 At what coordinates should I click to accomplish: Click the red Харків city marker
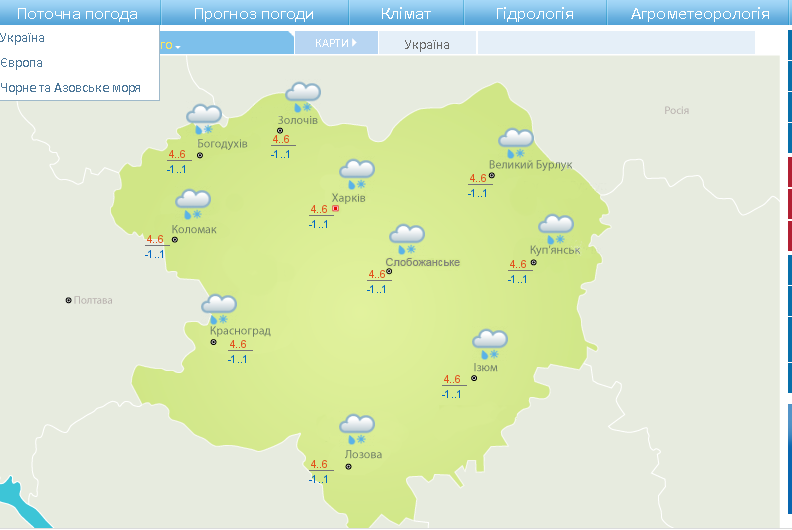(x=335, y=208)
